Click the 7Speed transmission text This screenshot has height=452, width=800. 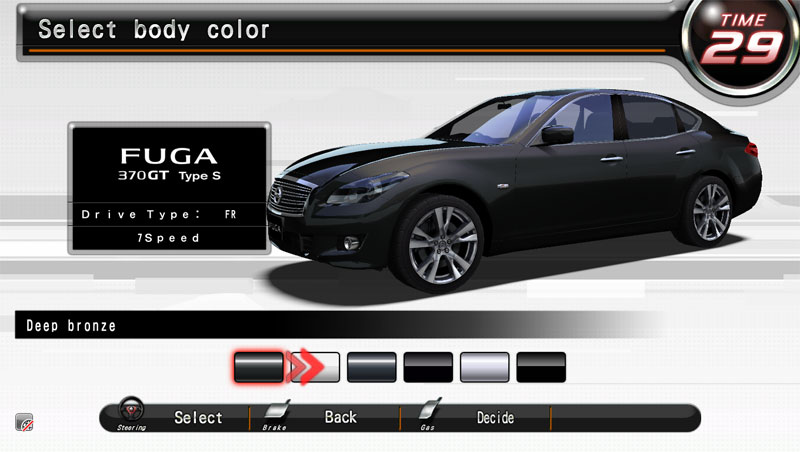coord(168,238)
